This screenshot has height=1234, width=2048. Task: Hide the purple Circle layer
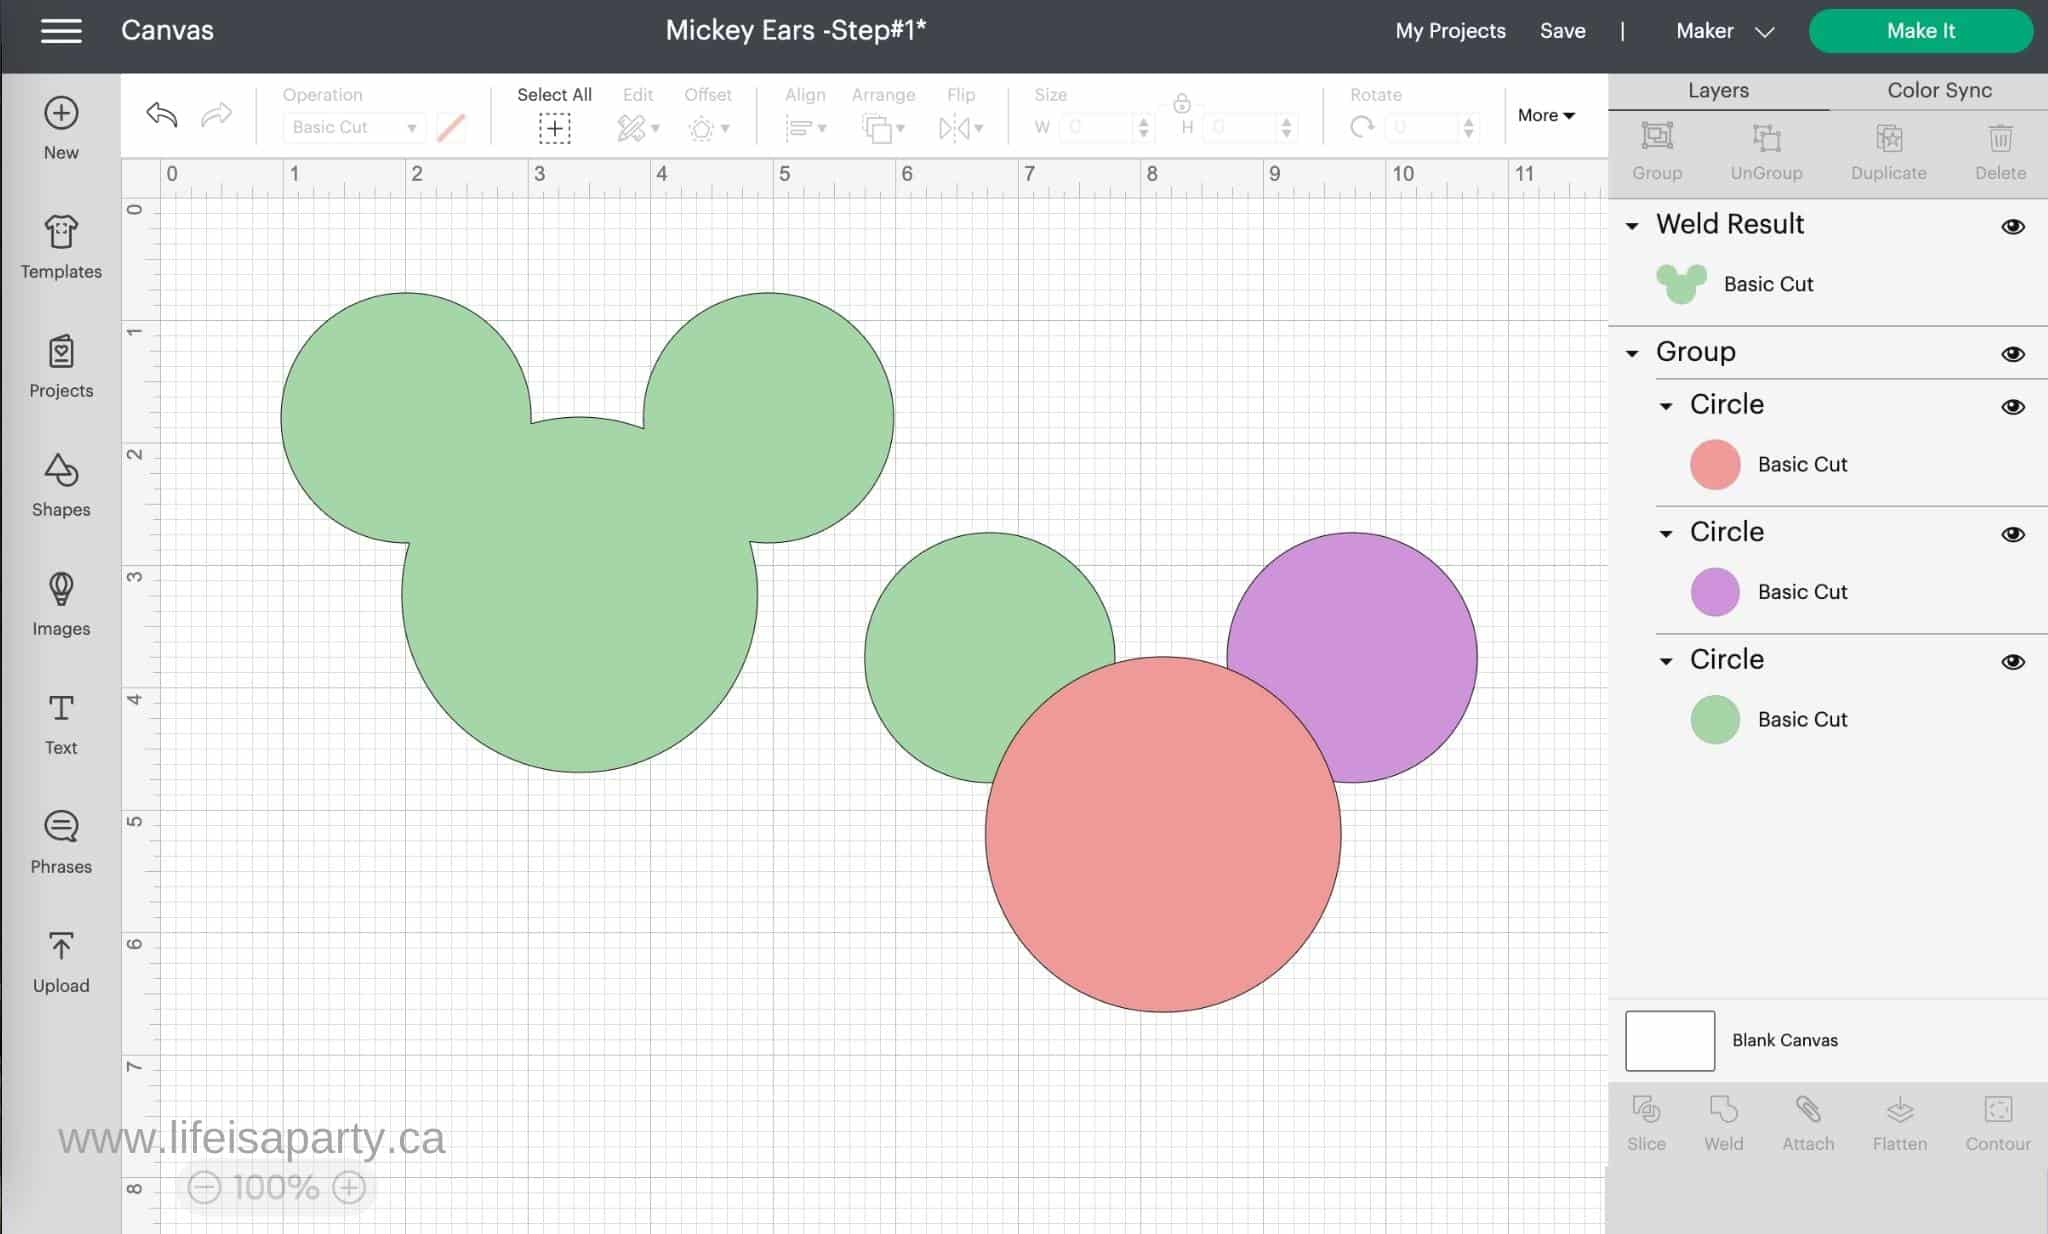click(x=2013, y=534)
